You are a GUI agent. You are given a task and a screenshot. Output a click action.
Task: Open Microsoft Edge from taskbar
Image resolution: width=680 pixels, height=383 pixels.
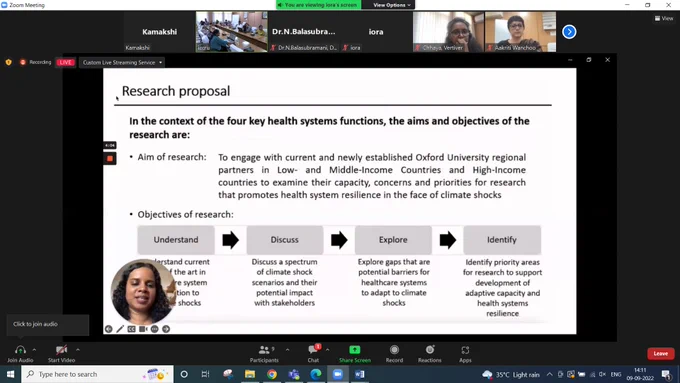pyautogui.click(x=316, y=374)
